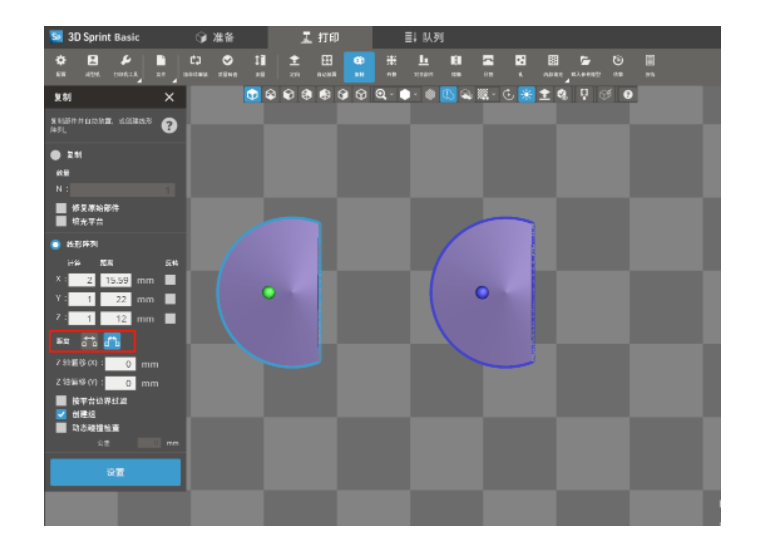Viewport: 765px width, 546px height.
Task: Click the open folder import icon
Action: pos(585,61)
